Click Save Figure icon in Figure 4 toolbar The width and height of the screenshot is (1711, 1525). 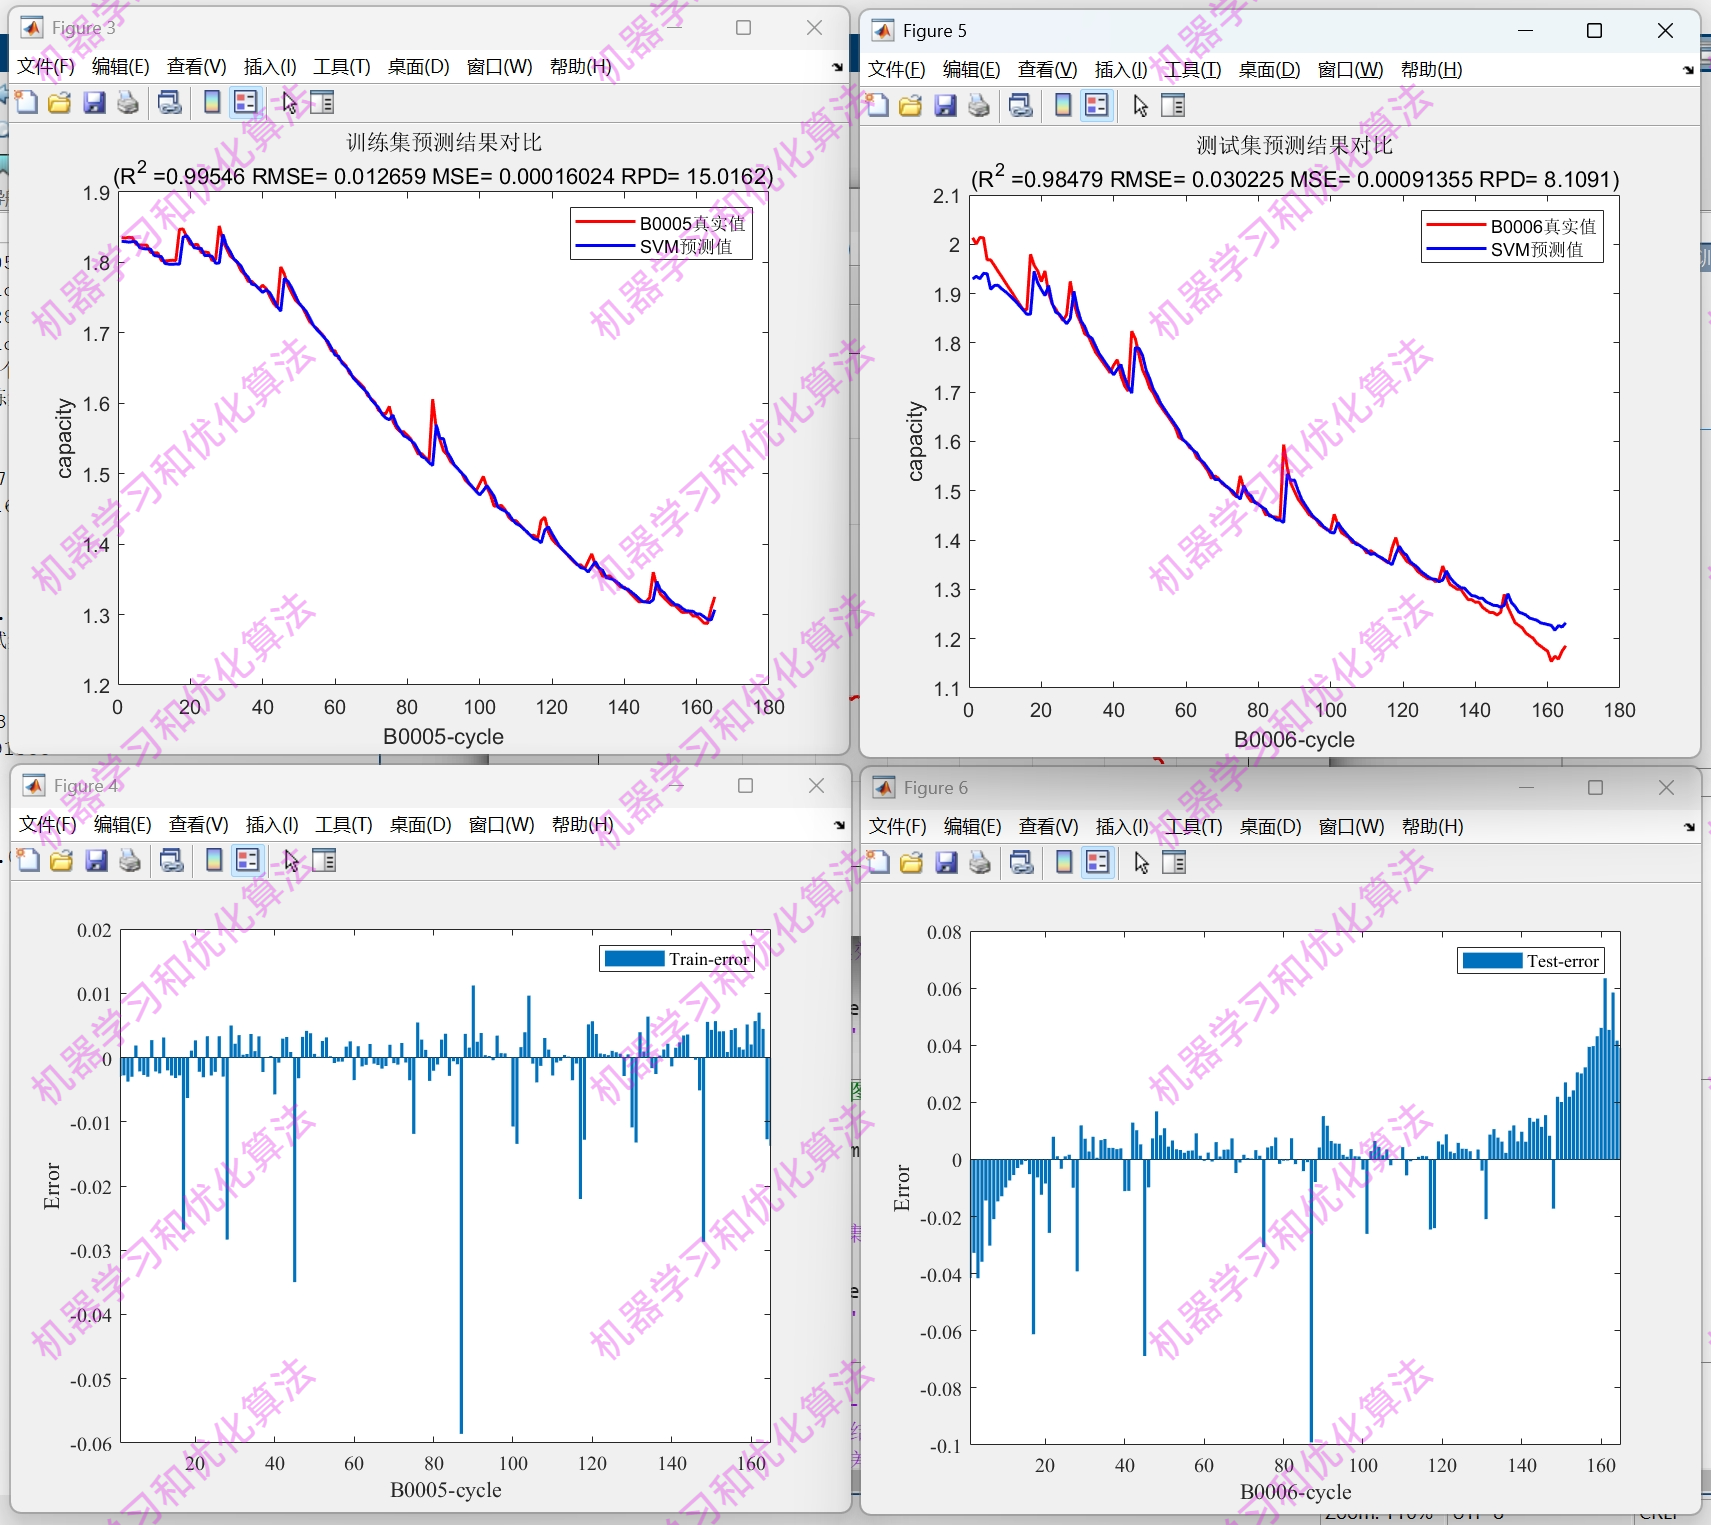(x=96, y=860)
